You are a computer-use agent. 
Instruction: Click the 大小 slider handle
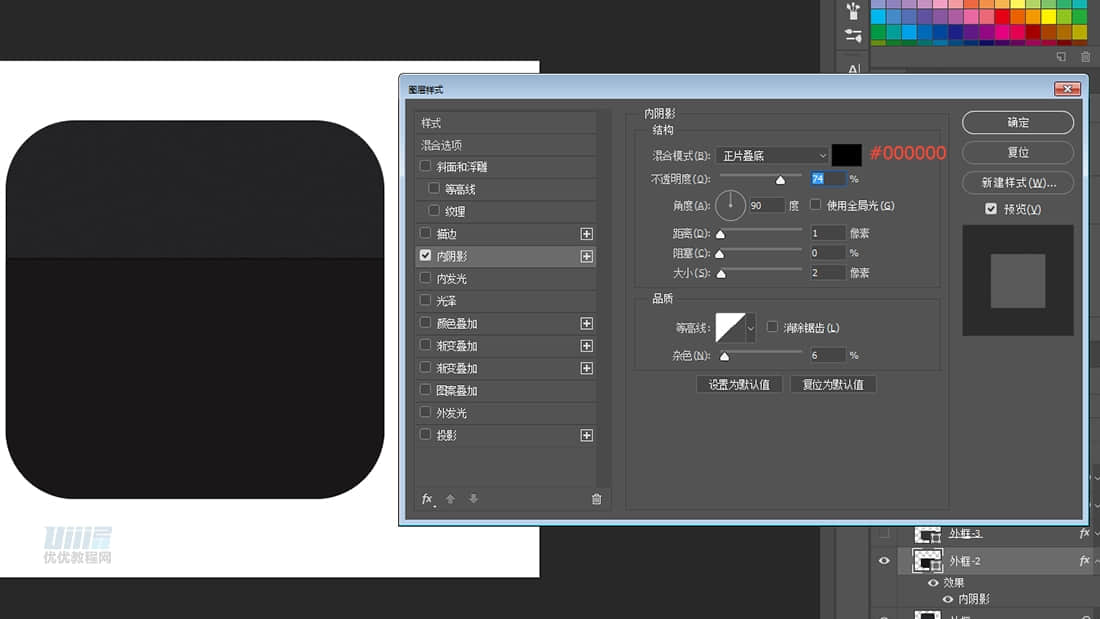point(721,274)
